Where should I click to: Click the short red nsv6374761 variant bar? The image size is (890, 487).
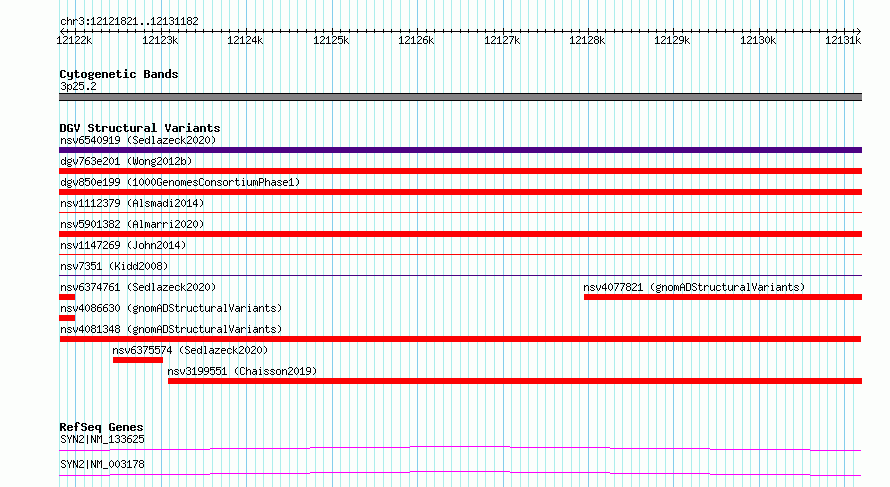(x=67, y=297)
